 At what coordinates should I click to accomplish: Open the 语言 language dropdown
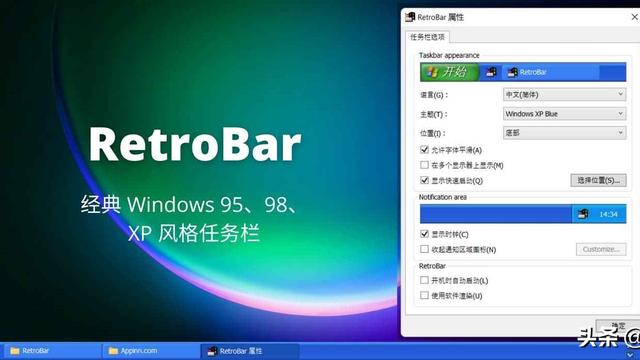pos(564,95)
